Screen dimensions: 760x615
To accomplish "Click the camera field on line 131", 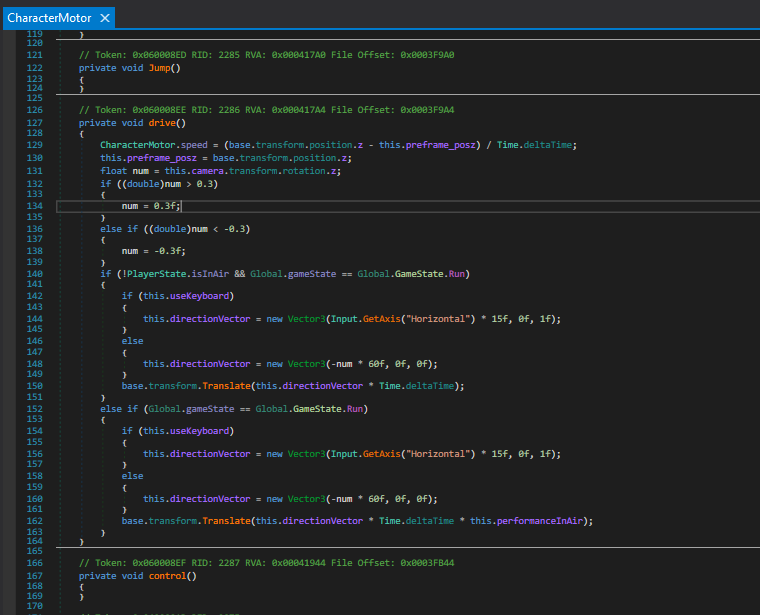I will tap(207, 171).
